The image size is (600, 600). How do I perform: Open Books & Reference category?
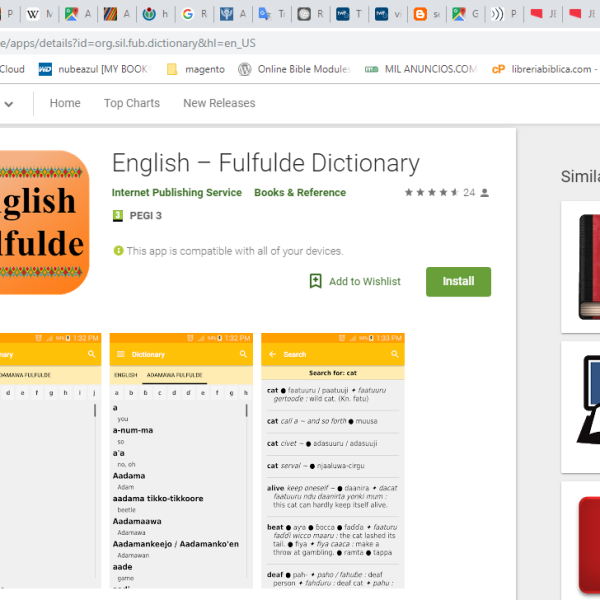[x=300, y=192]
